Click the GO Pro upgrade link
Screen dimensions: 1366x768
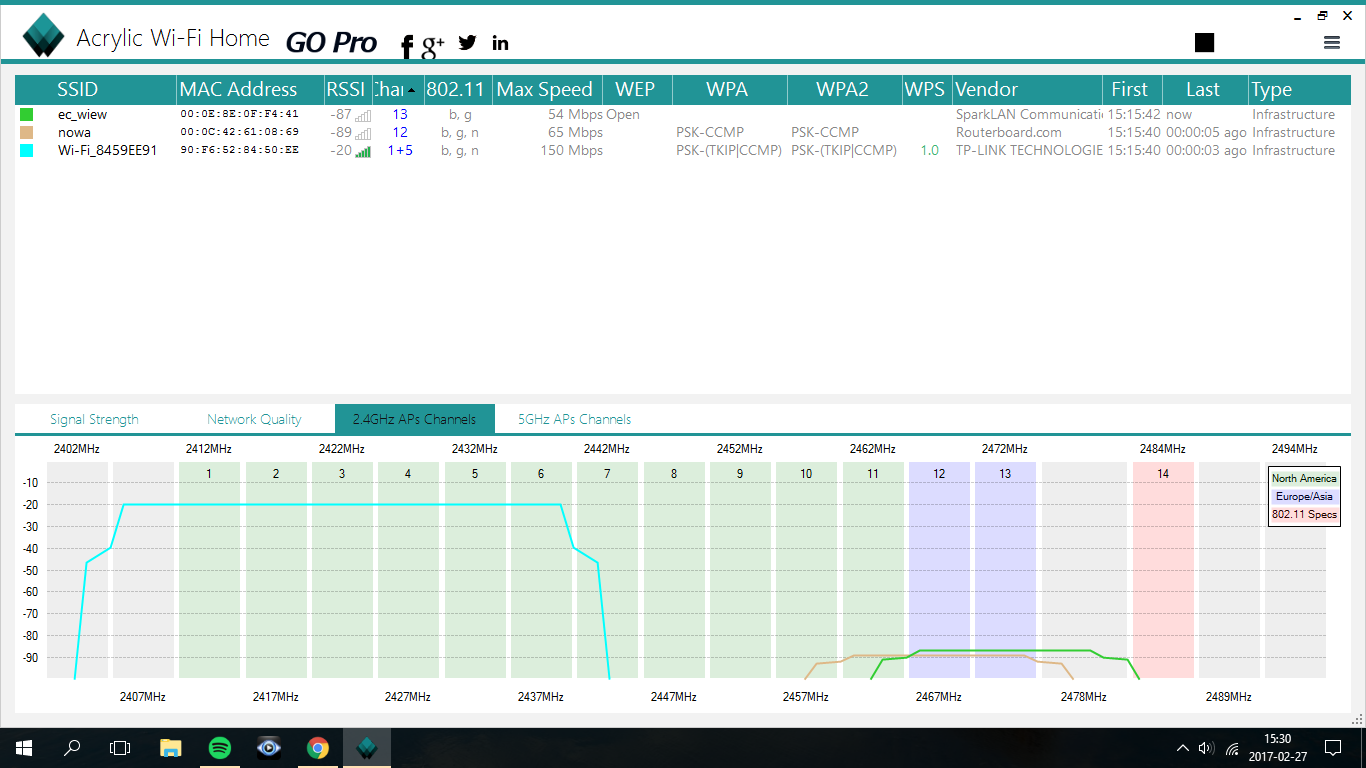click(331, 42)
